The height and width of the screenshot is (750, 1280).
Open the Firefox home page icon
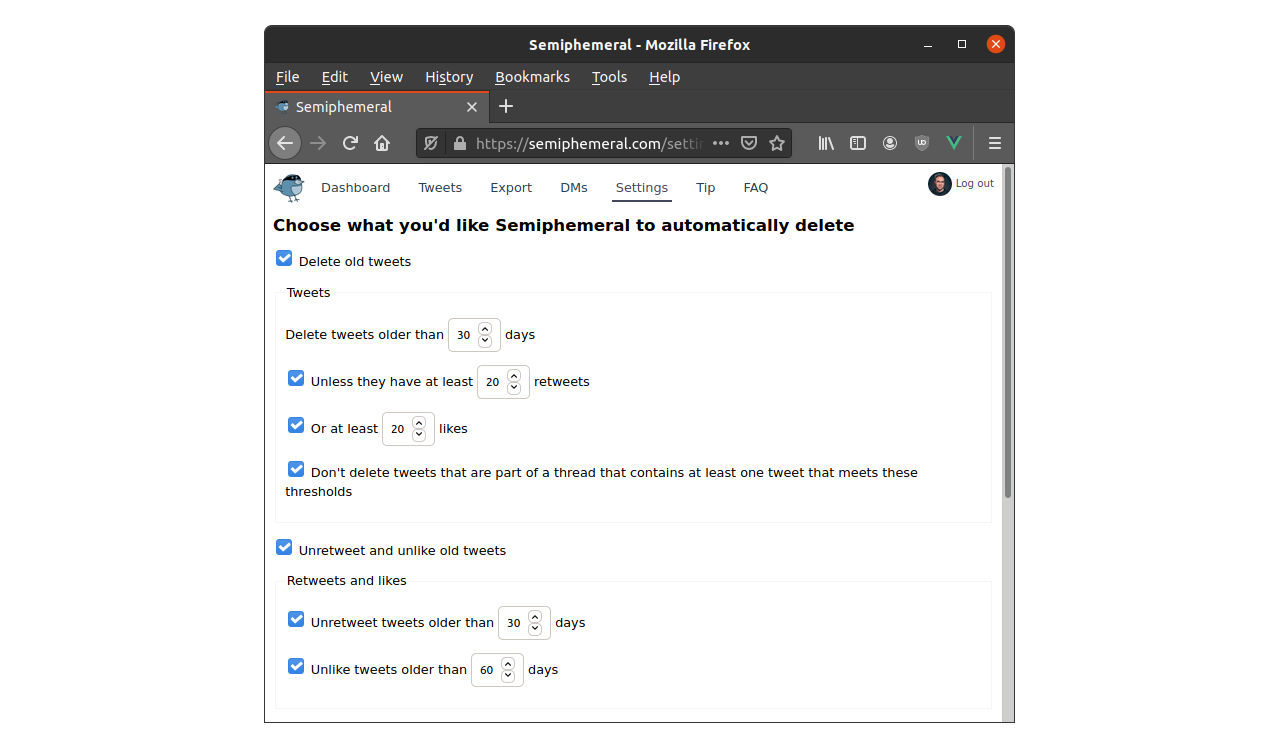(382, 143)
